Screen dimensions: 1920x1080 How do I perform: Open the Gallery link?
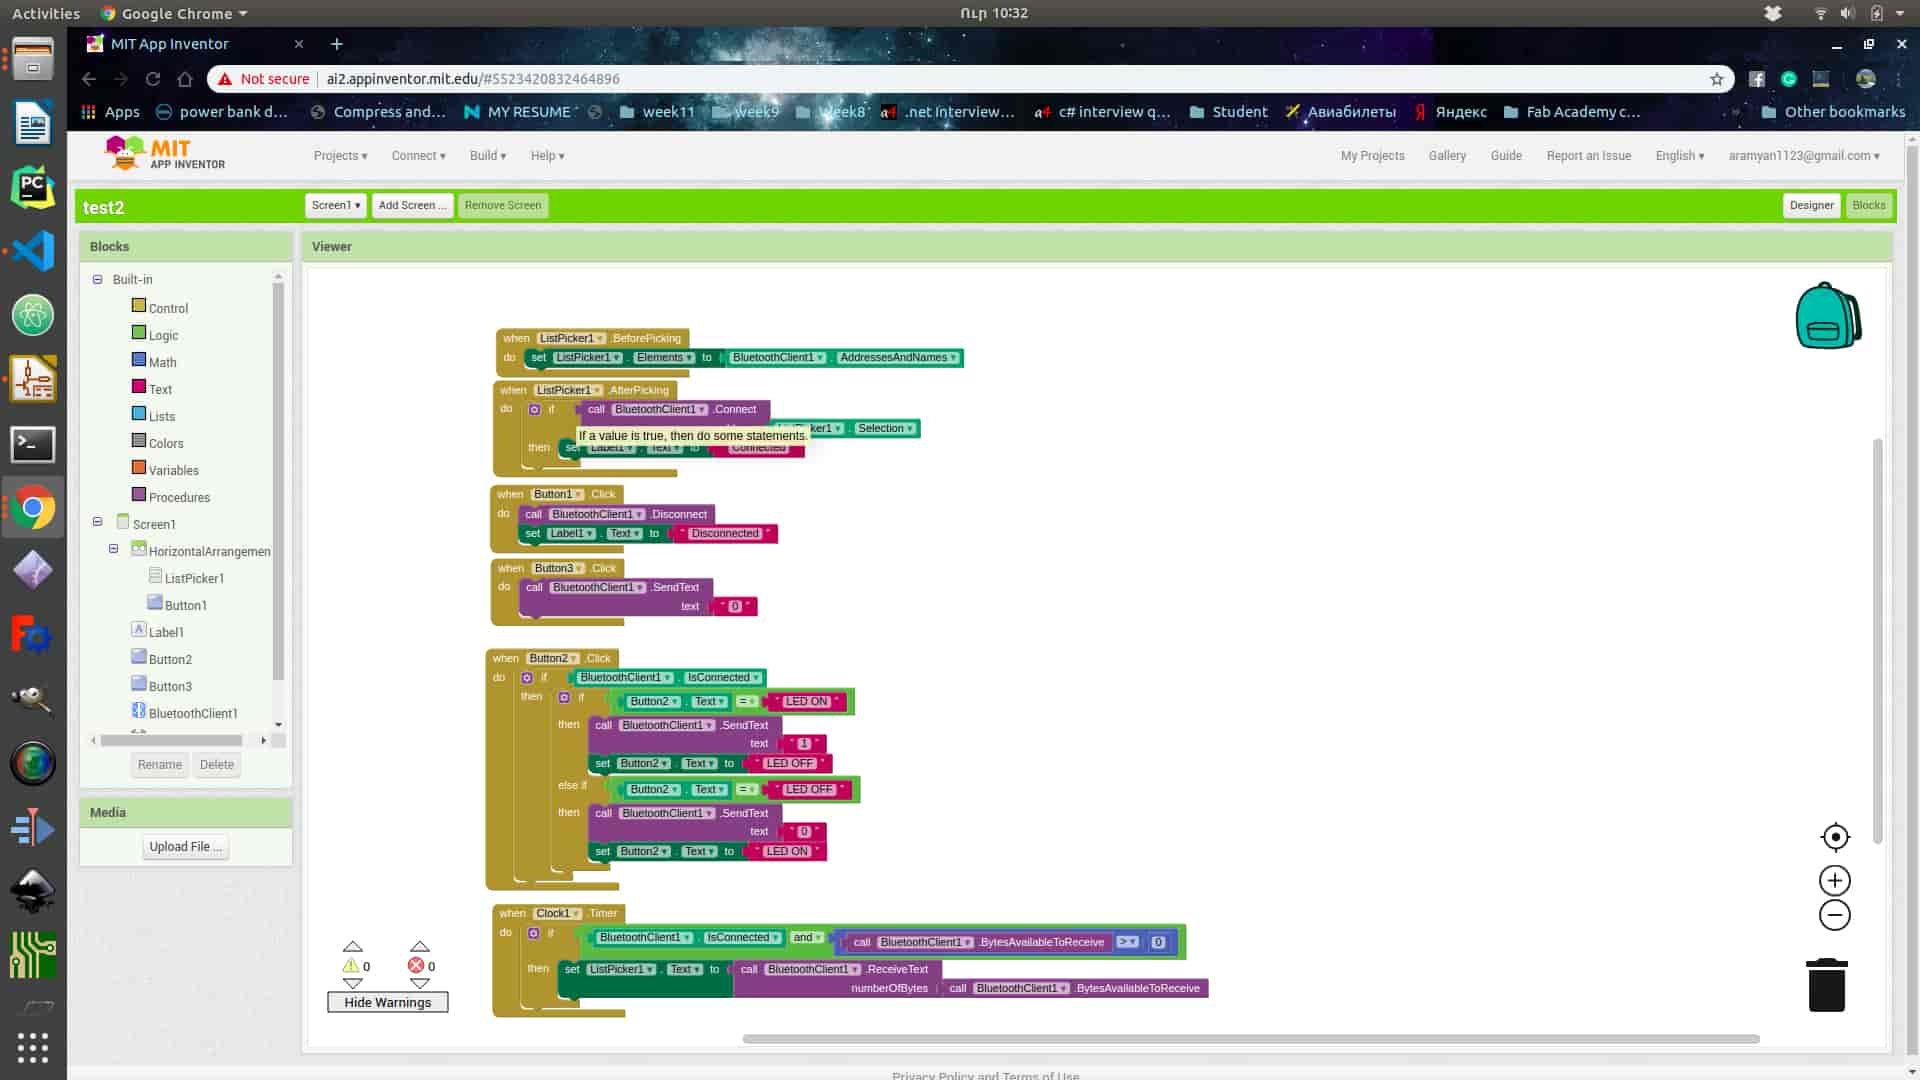[x=1446, y=156]
